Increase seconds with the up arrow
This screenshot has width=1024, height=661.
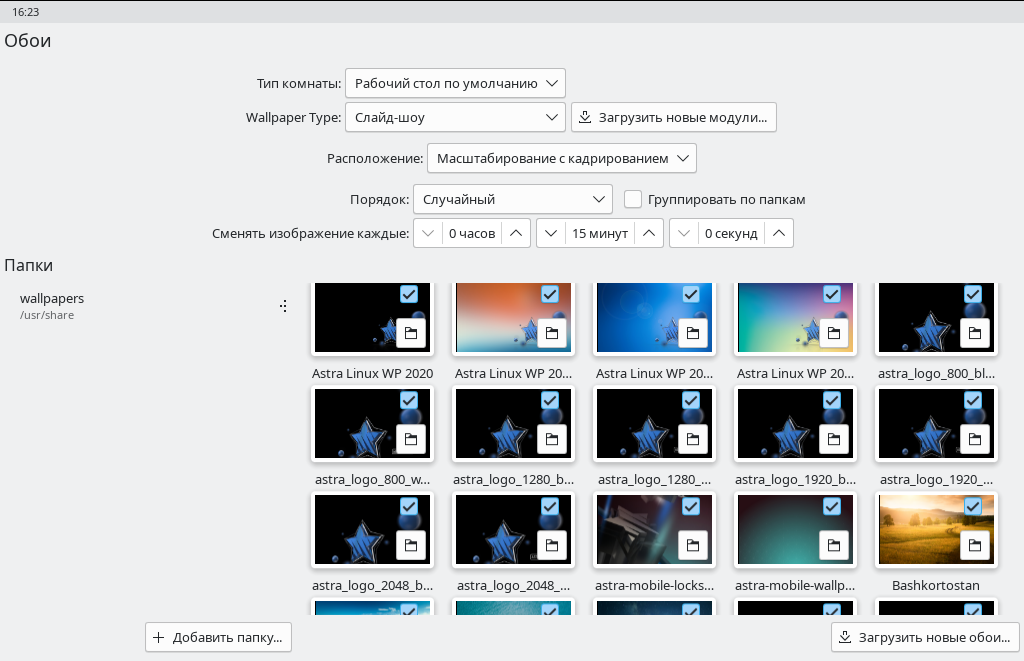click(x=779, y=233)
